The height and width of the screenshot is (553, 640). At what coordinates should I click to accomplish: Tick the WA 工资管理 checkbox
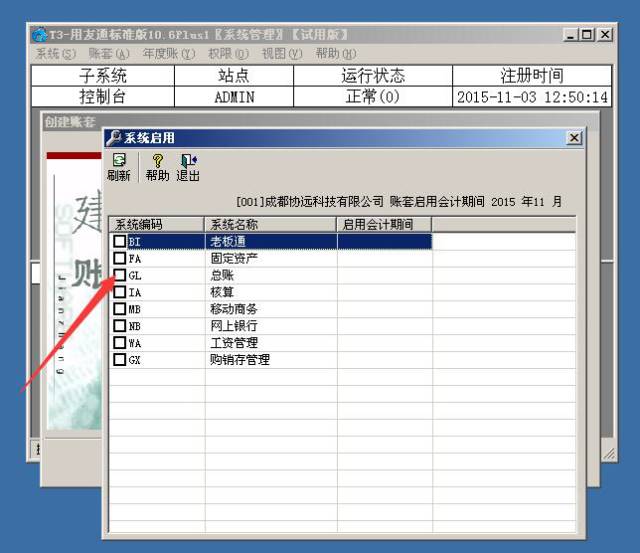[120, 342]
